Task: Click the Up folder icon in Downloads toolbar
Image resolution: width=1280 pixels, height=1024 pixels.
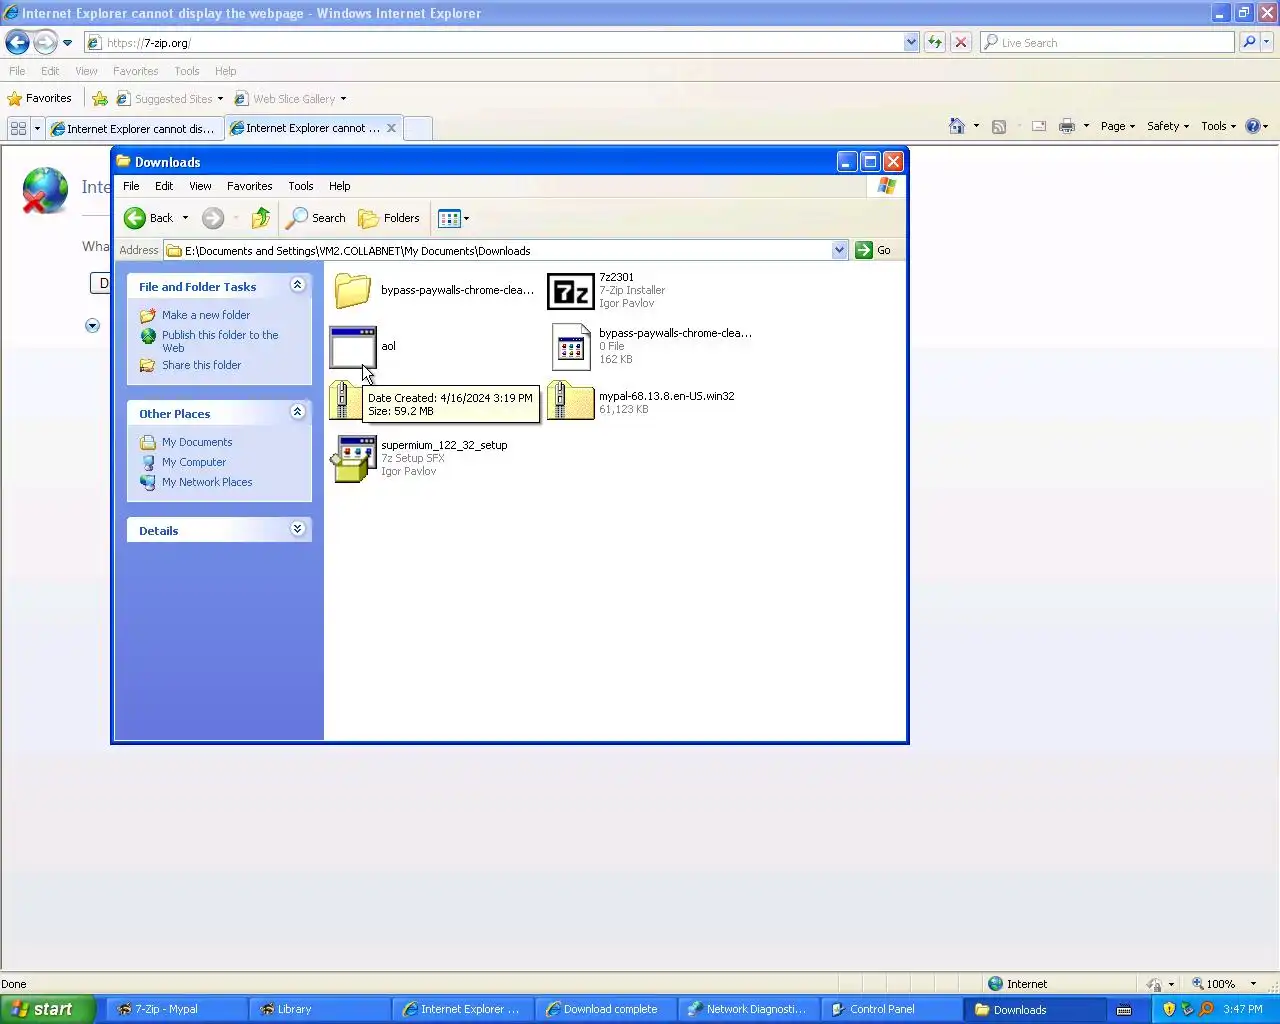Action: tap(261, 218)
